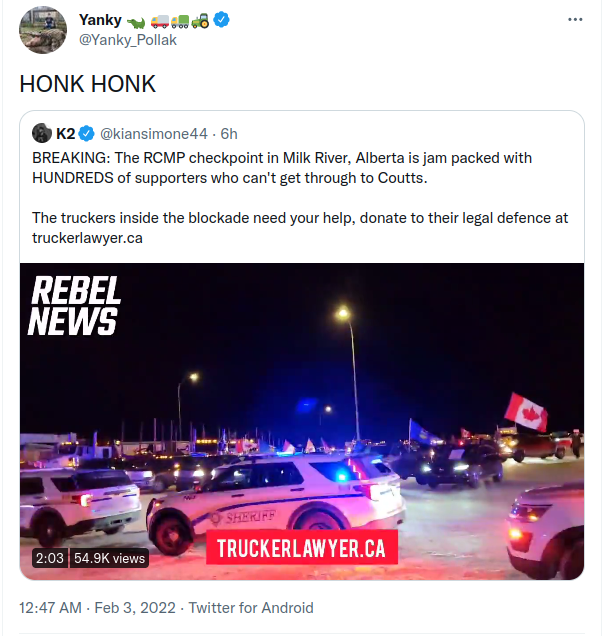611x636 pixels.
Task: Click the crocodile emoji in display name
Action: [136, 22]
